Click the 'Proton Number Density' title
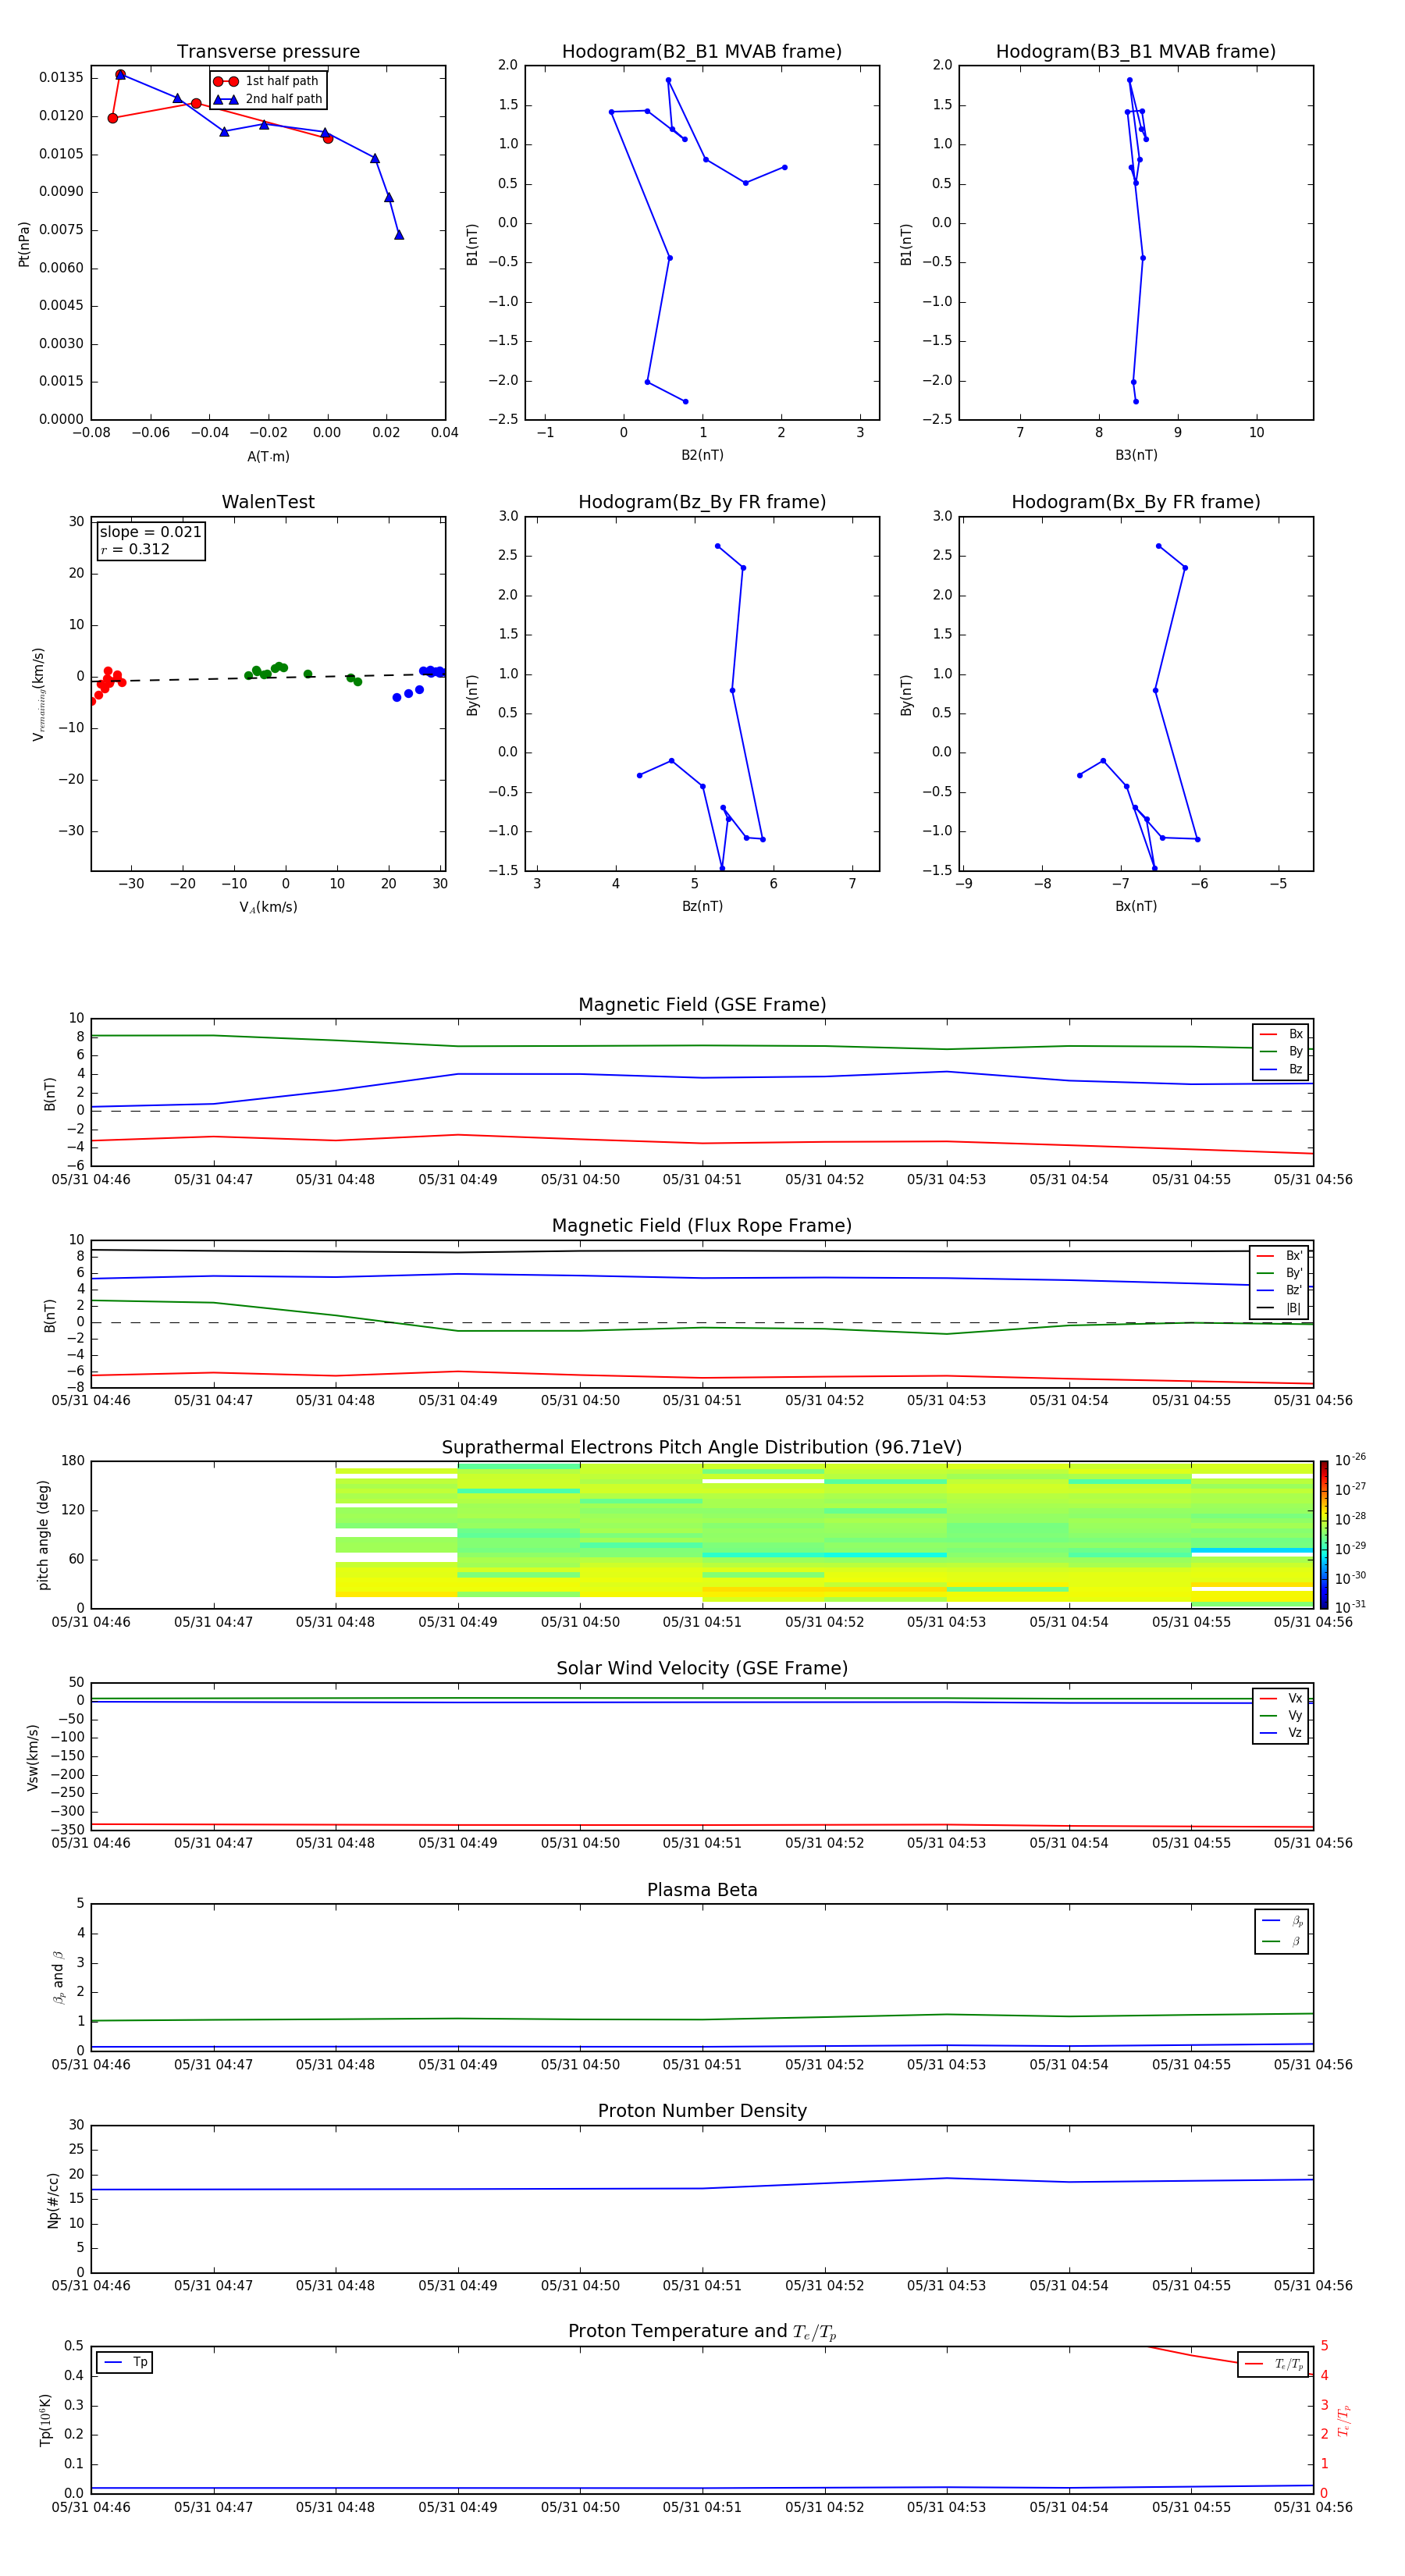Image resolution: width=1405 pixels, height=2576 pixels. (x=702, y=2111)
